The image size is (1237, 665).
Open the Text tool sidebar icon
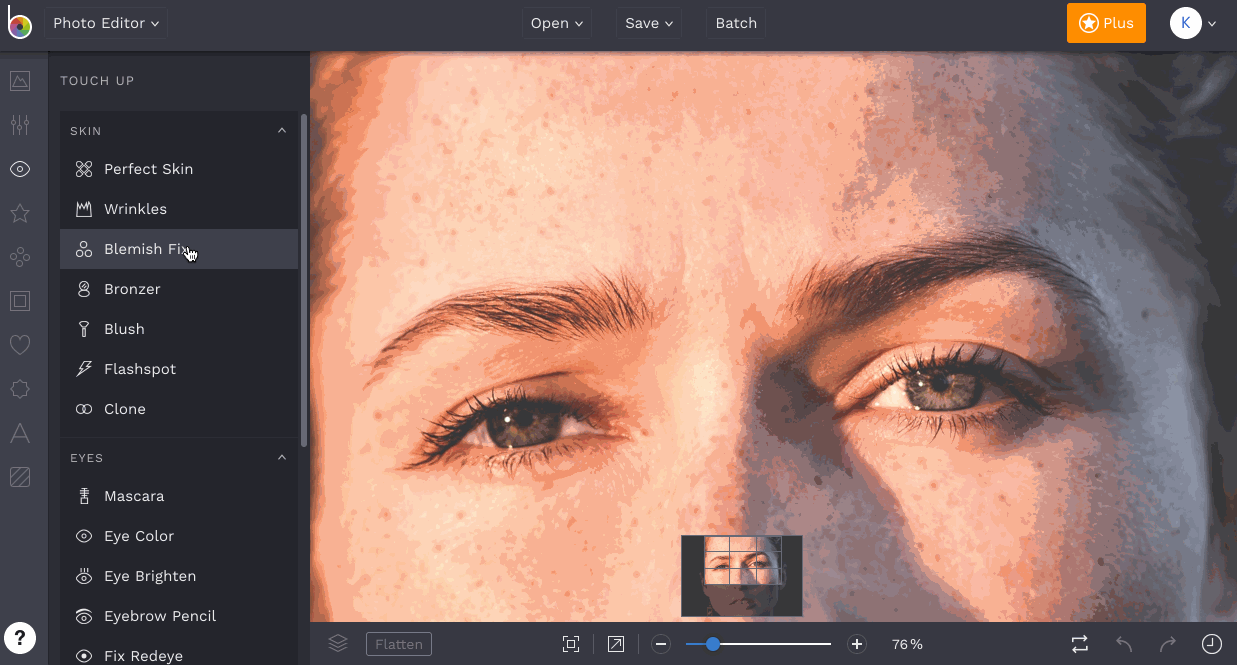click(x=20, y=433)
